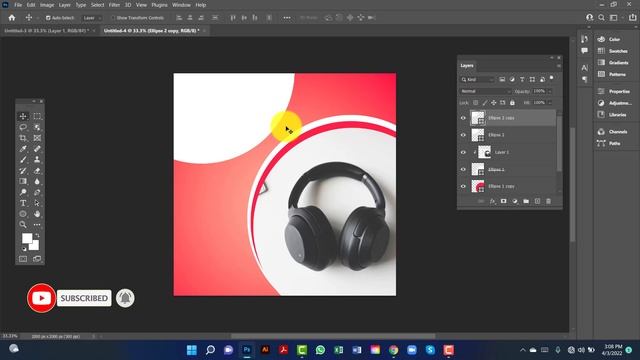Select the Dodge tool

click(23, 192)
